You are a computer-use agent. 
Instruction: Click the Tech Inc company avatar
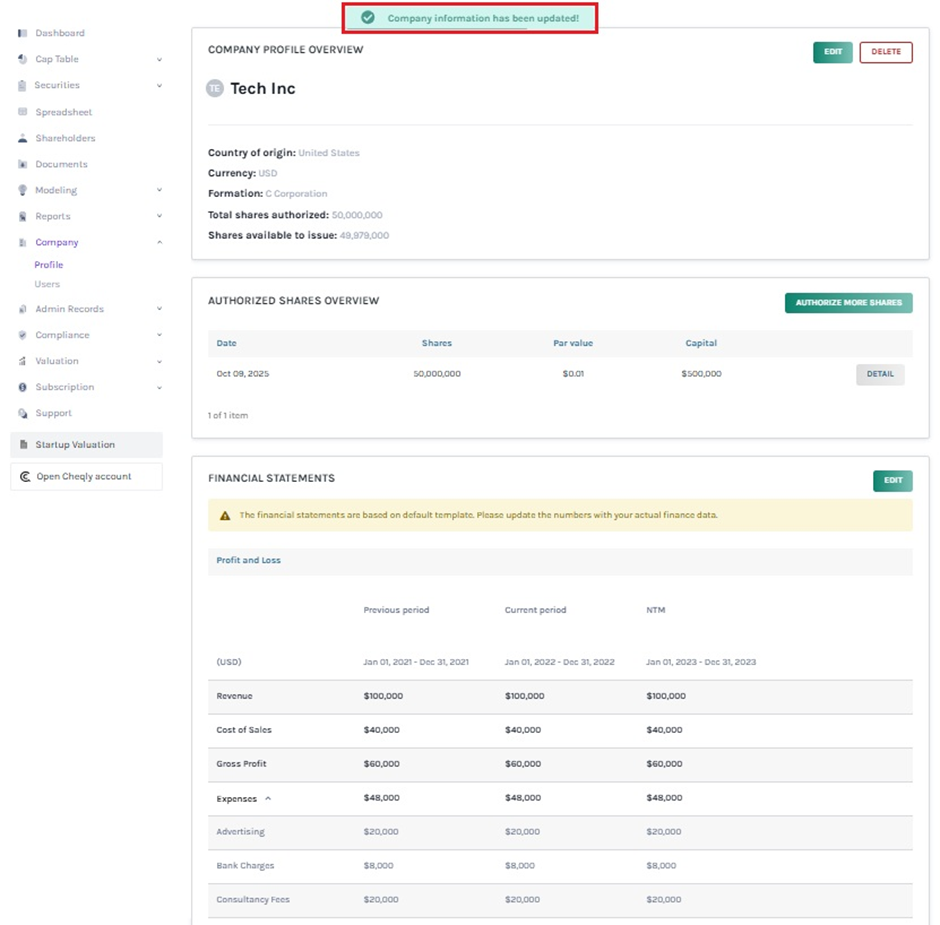coord(215,88)
